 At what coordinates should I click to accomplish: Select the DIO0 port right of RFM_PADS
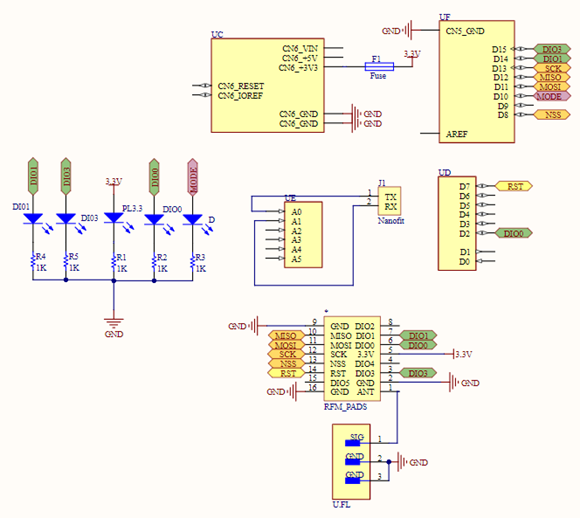click(x=418, y=345)
